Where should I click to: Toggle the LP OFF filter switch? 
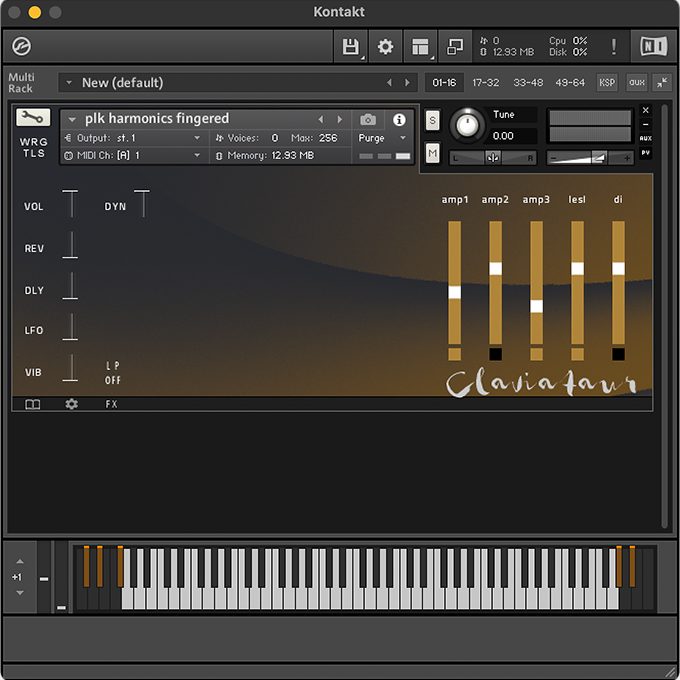coord(113,373)
